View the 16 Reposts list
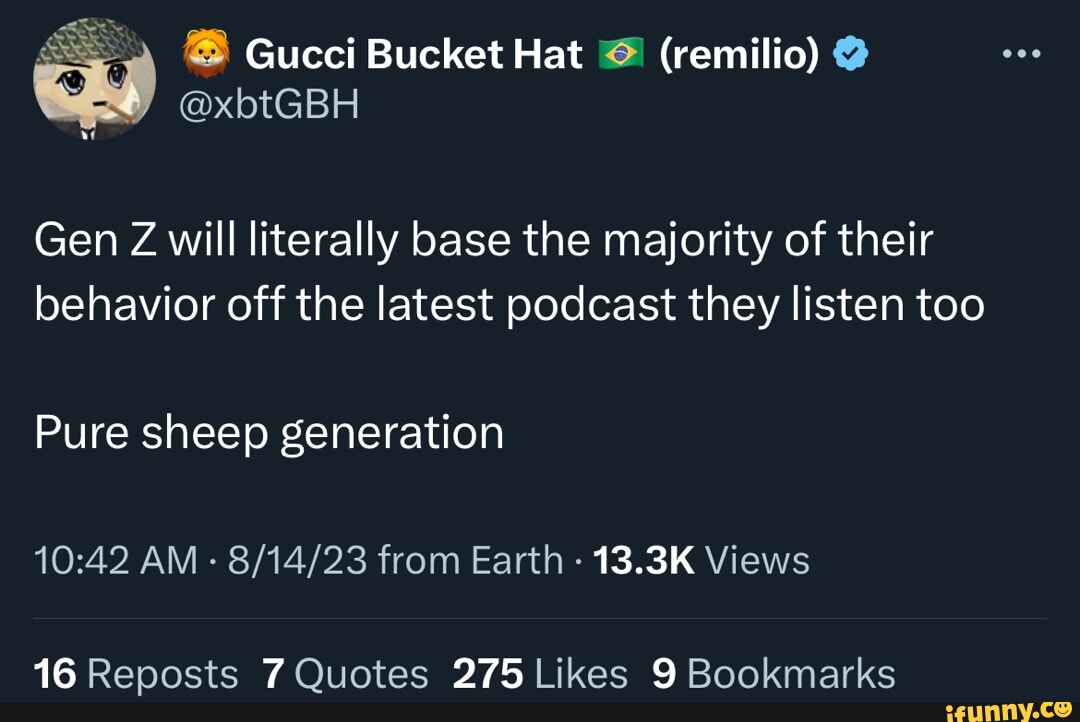The width and height of the screenshot is (1080, 722). [133, 673]
